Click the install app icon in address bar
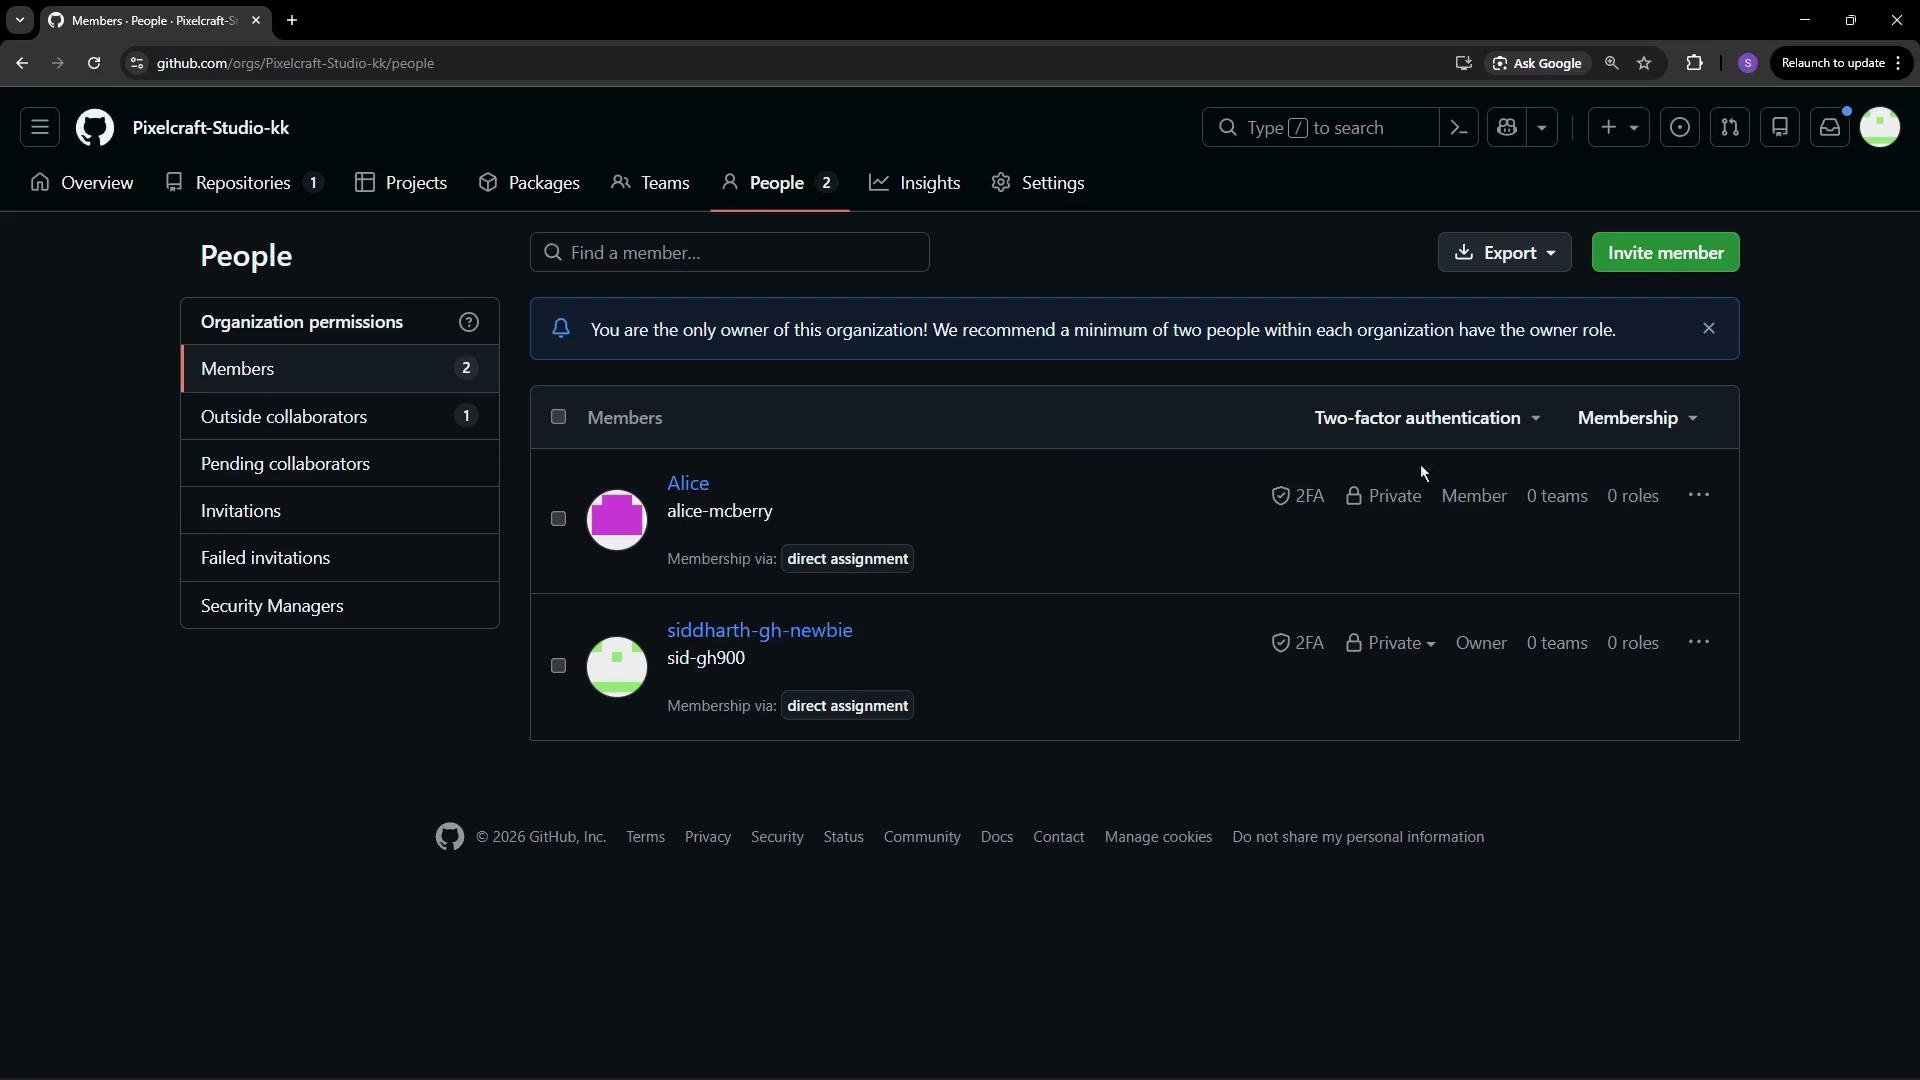Image resolution: width=1920 pixels, height=1080 pixels. 1464,63
